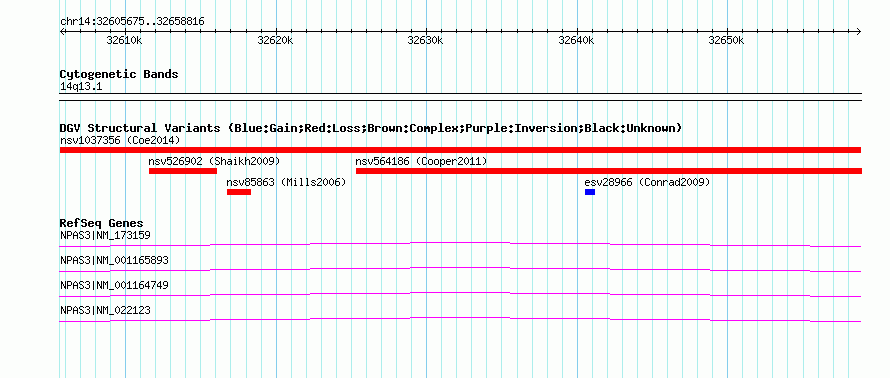Click the ruler's right arrowhead
The height and width of the screenshot is (378, 890).
tap(859, 32)
